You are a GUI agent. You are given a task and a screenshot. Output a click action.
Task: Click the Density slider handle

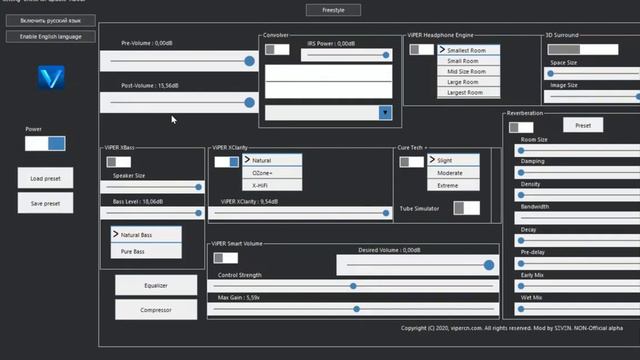coord(521,195)
